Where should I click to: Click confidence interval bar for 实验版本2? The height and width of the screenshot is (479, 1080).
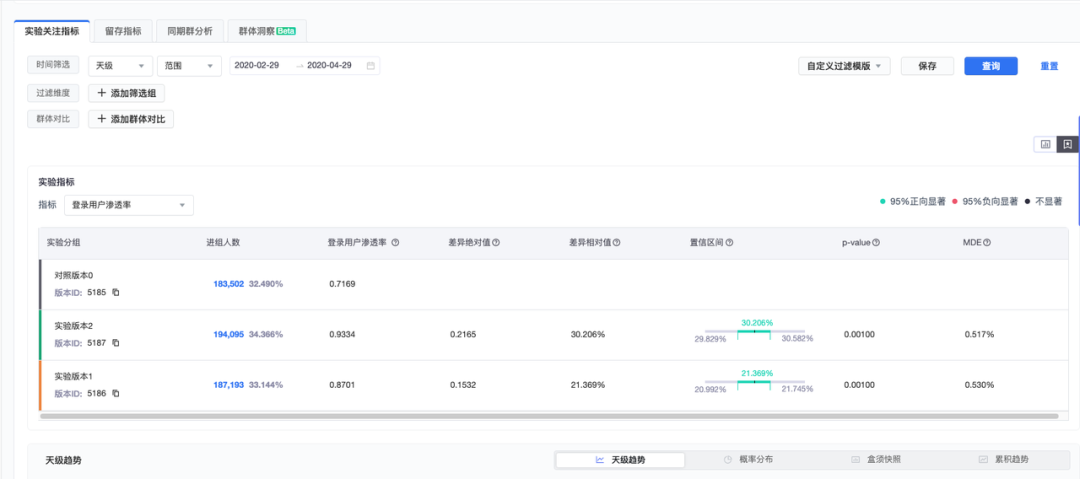pyautogui.click(x=754, y=332)
